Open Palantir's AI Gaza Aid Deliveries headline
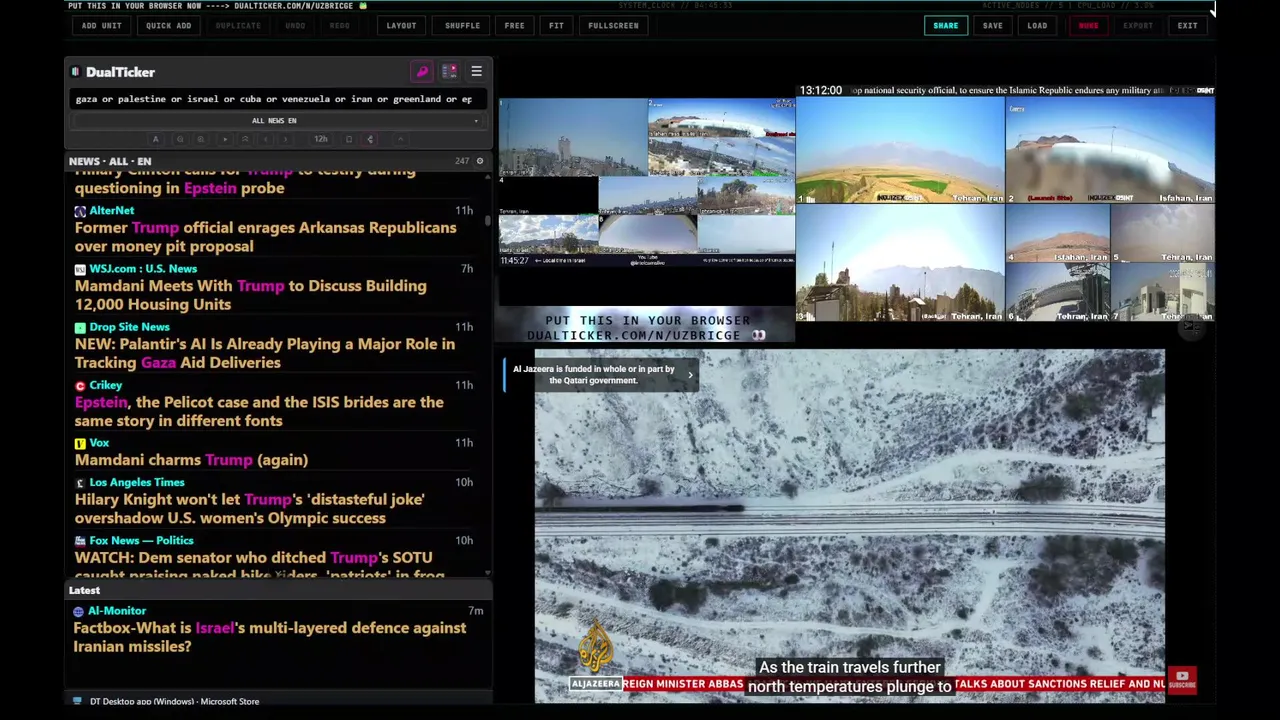 pos(264,353)
